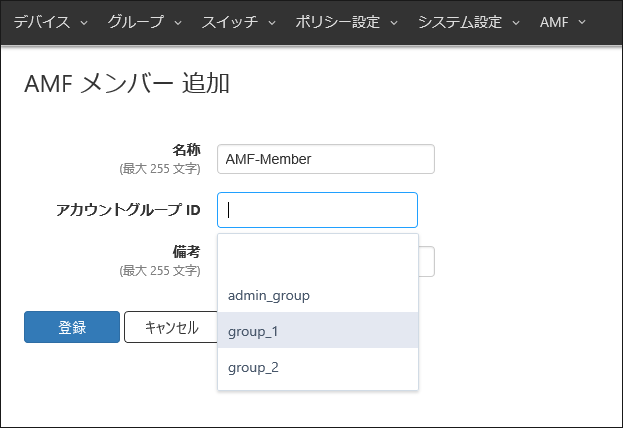Click the chevron next to デバイス
The height and width of the screenshot is (428, 623).
point(83,22)
